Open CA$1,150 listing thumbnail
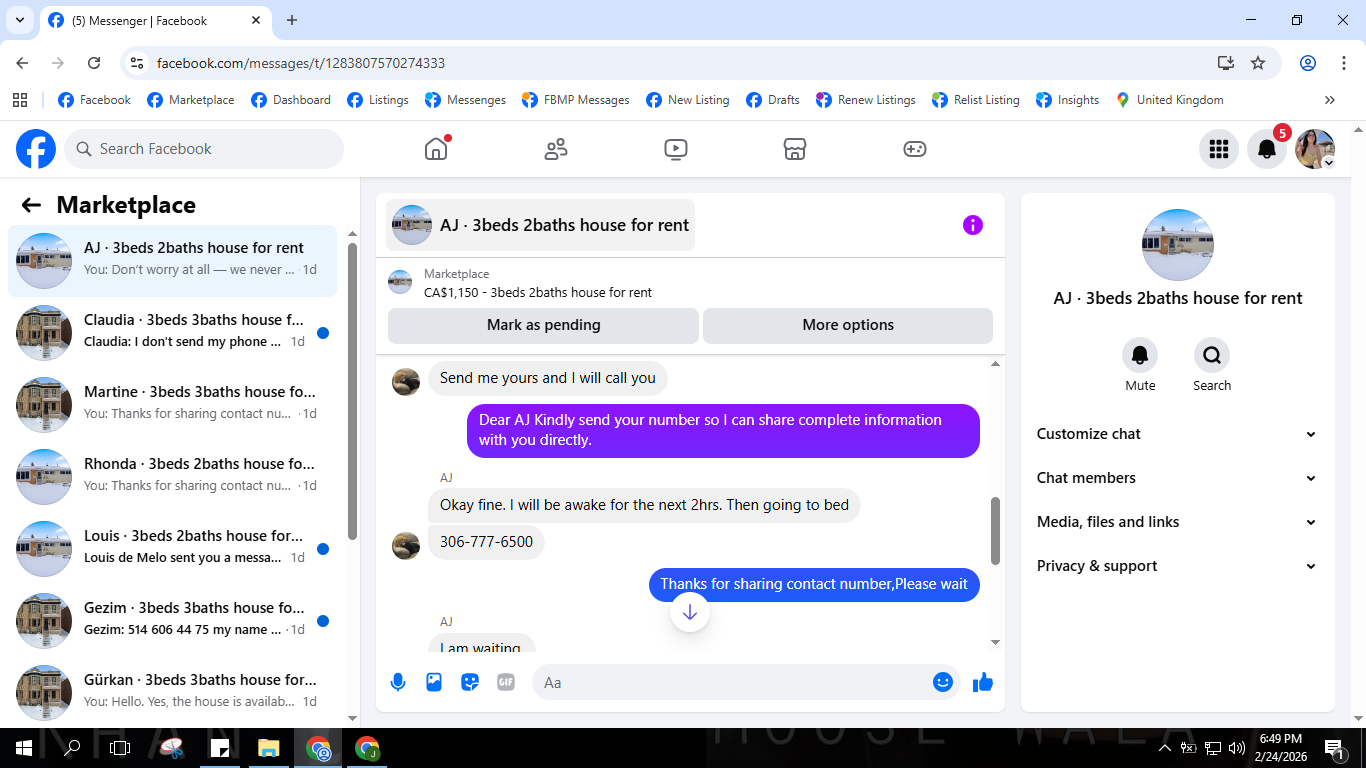Viewport: 1366px width, 768px height. point(400,283)
